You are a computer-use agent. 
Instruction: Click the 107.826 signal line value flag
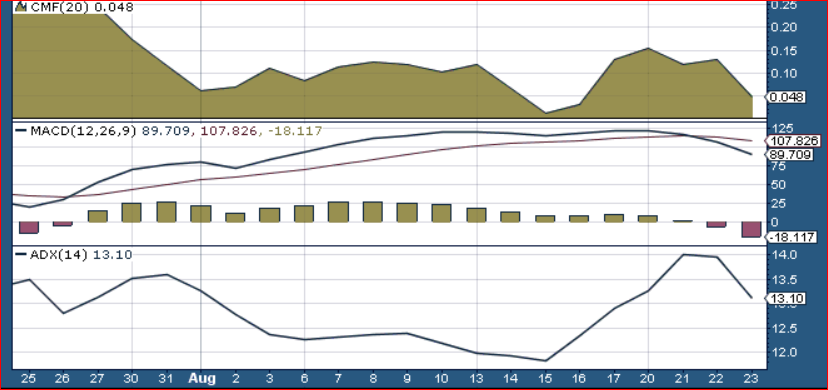coord(793,141)
